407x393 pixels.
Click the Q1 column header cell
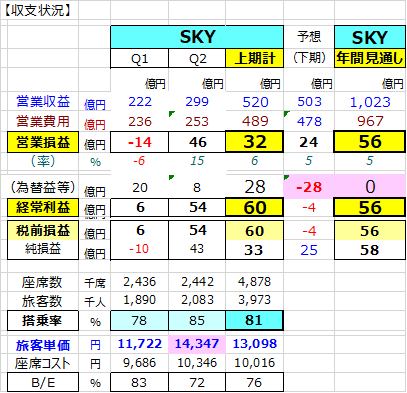(140, 58)
